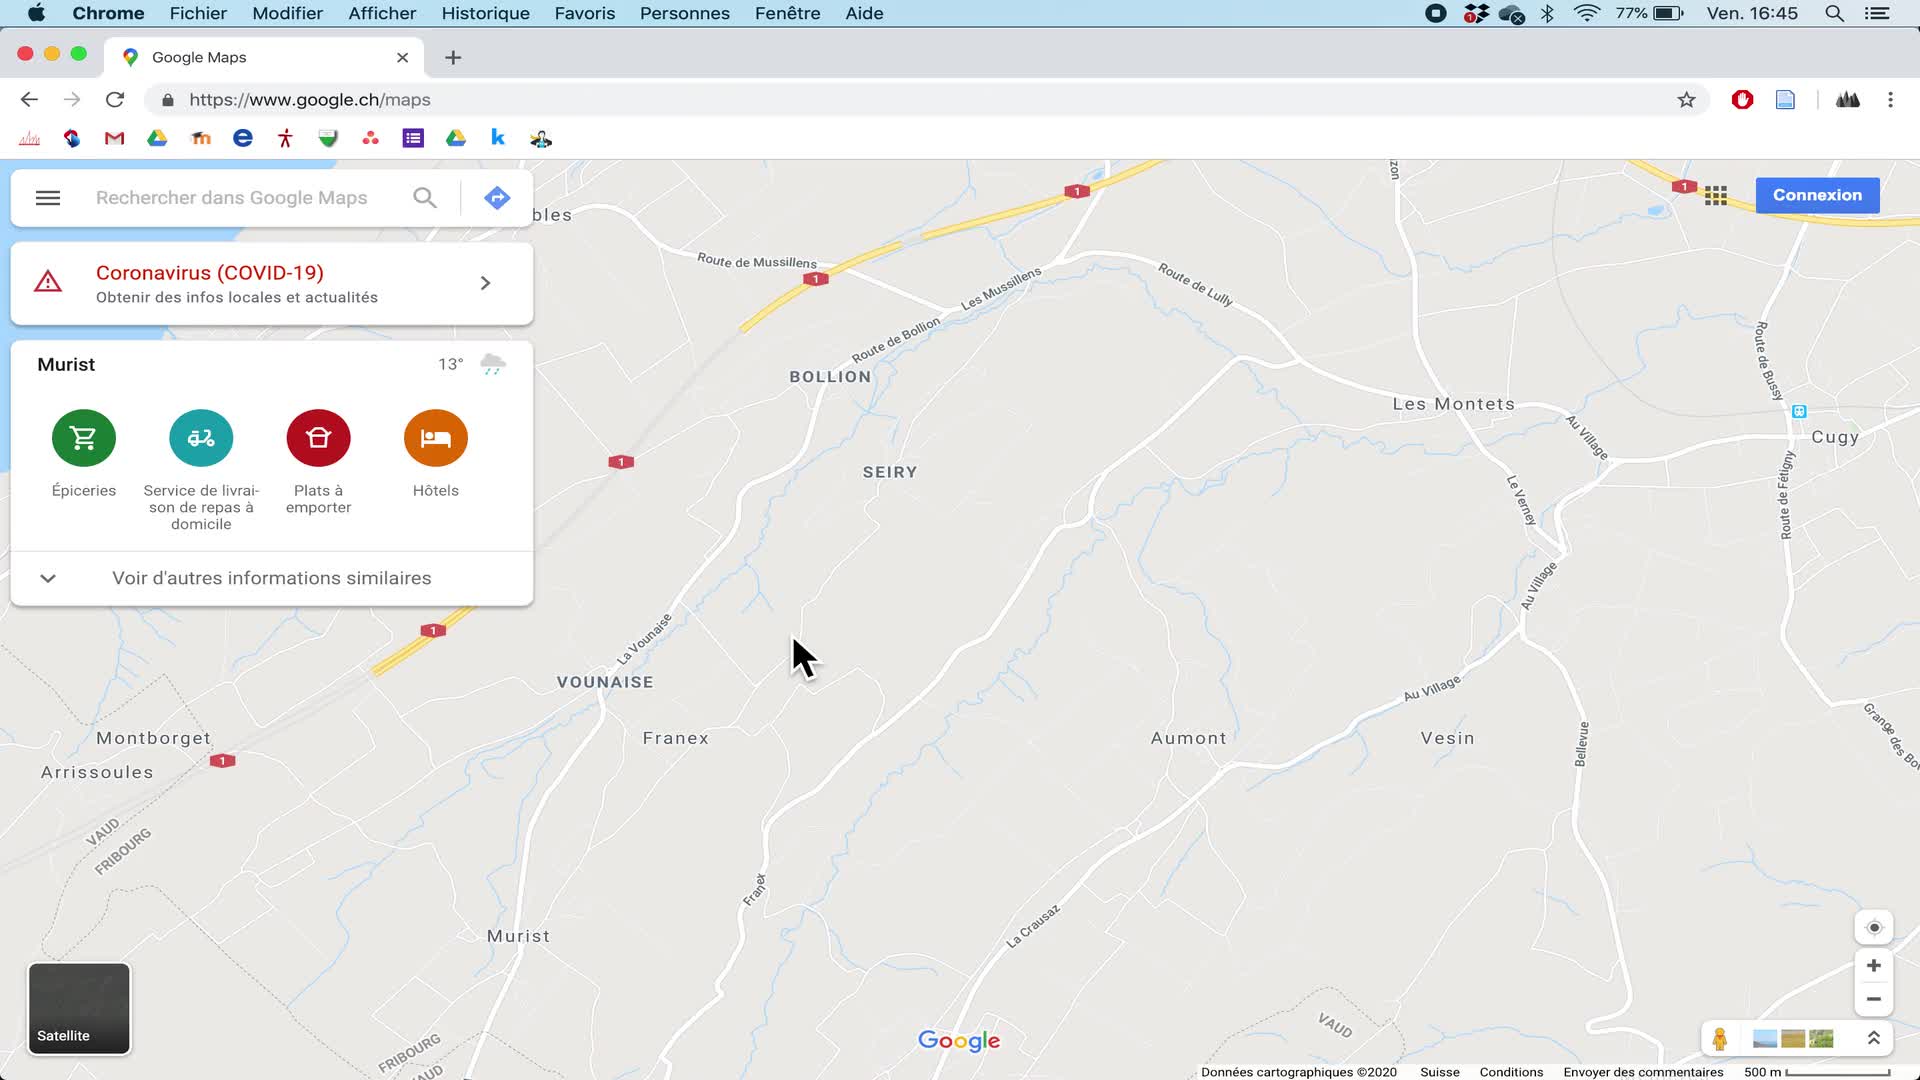
Task: Open directions with the blue arrow icon
Action: click(497, 198)
